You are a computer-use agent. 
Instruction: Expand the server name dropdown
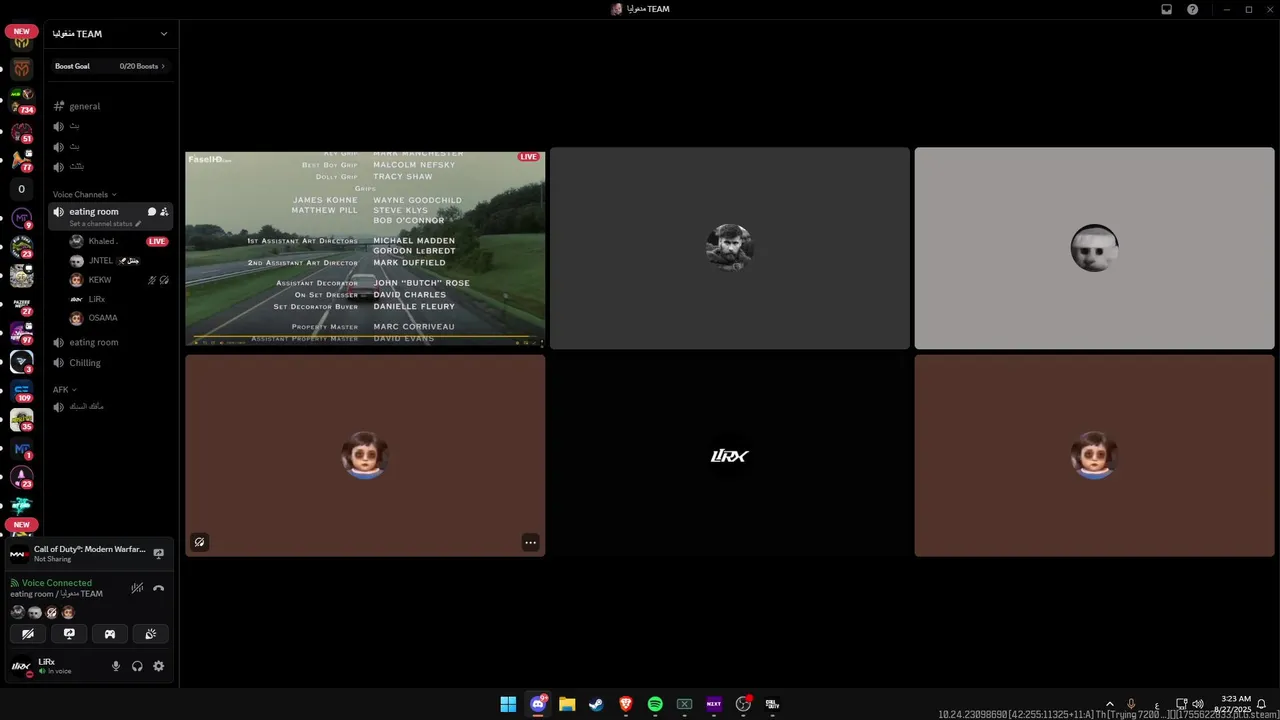click(164, 34)
